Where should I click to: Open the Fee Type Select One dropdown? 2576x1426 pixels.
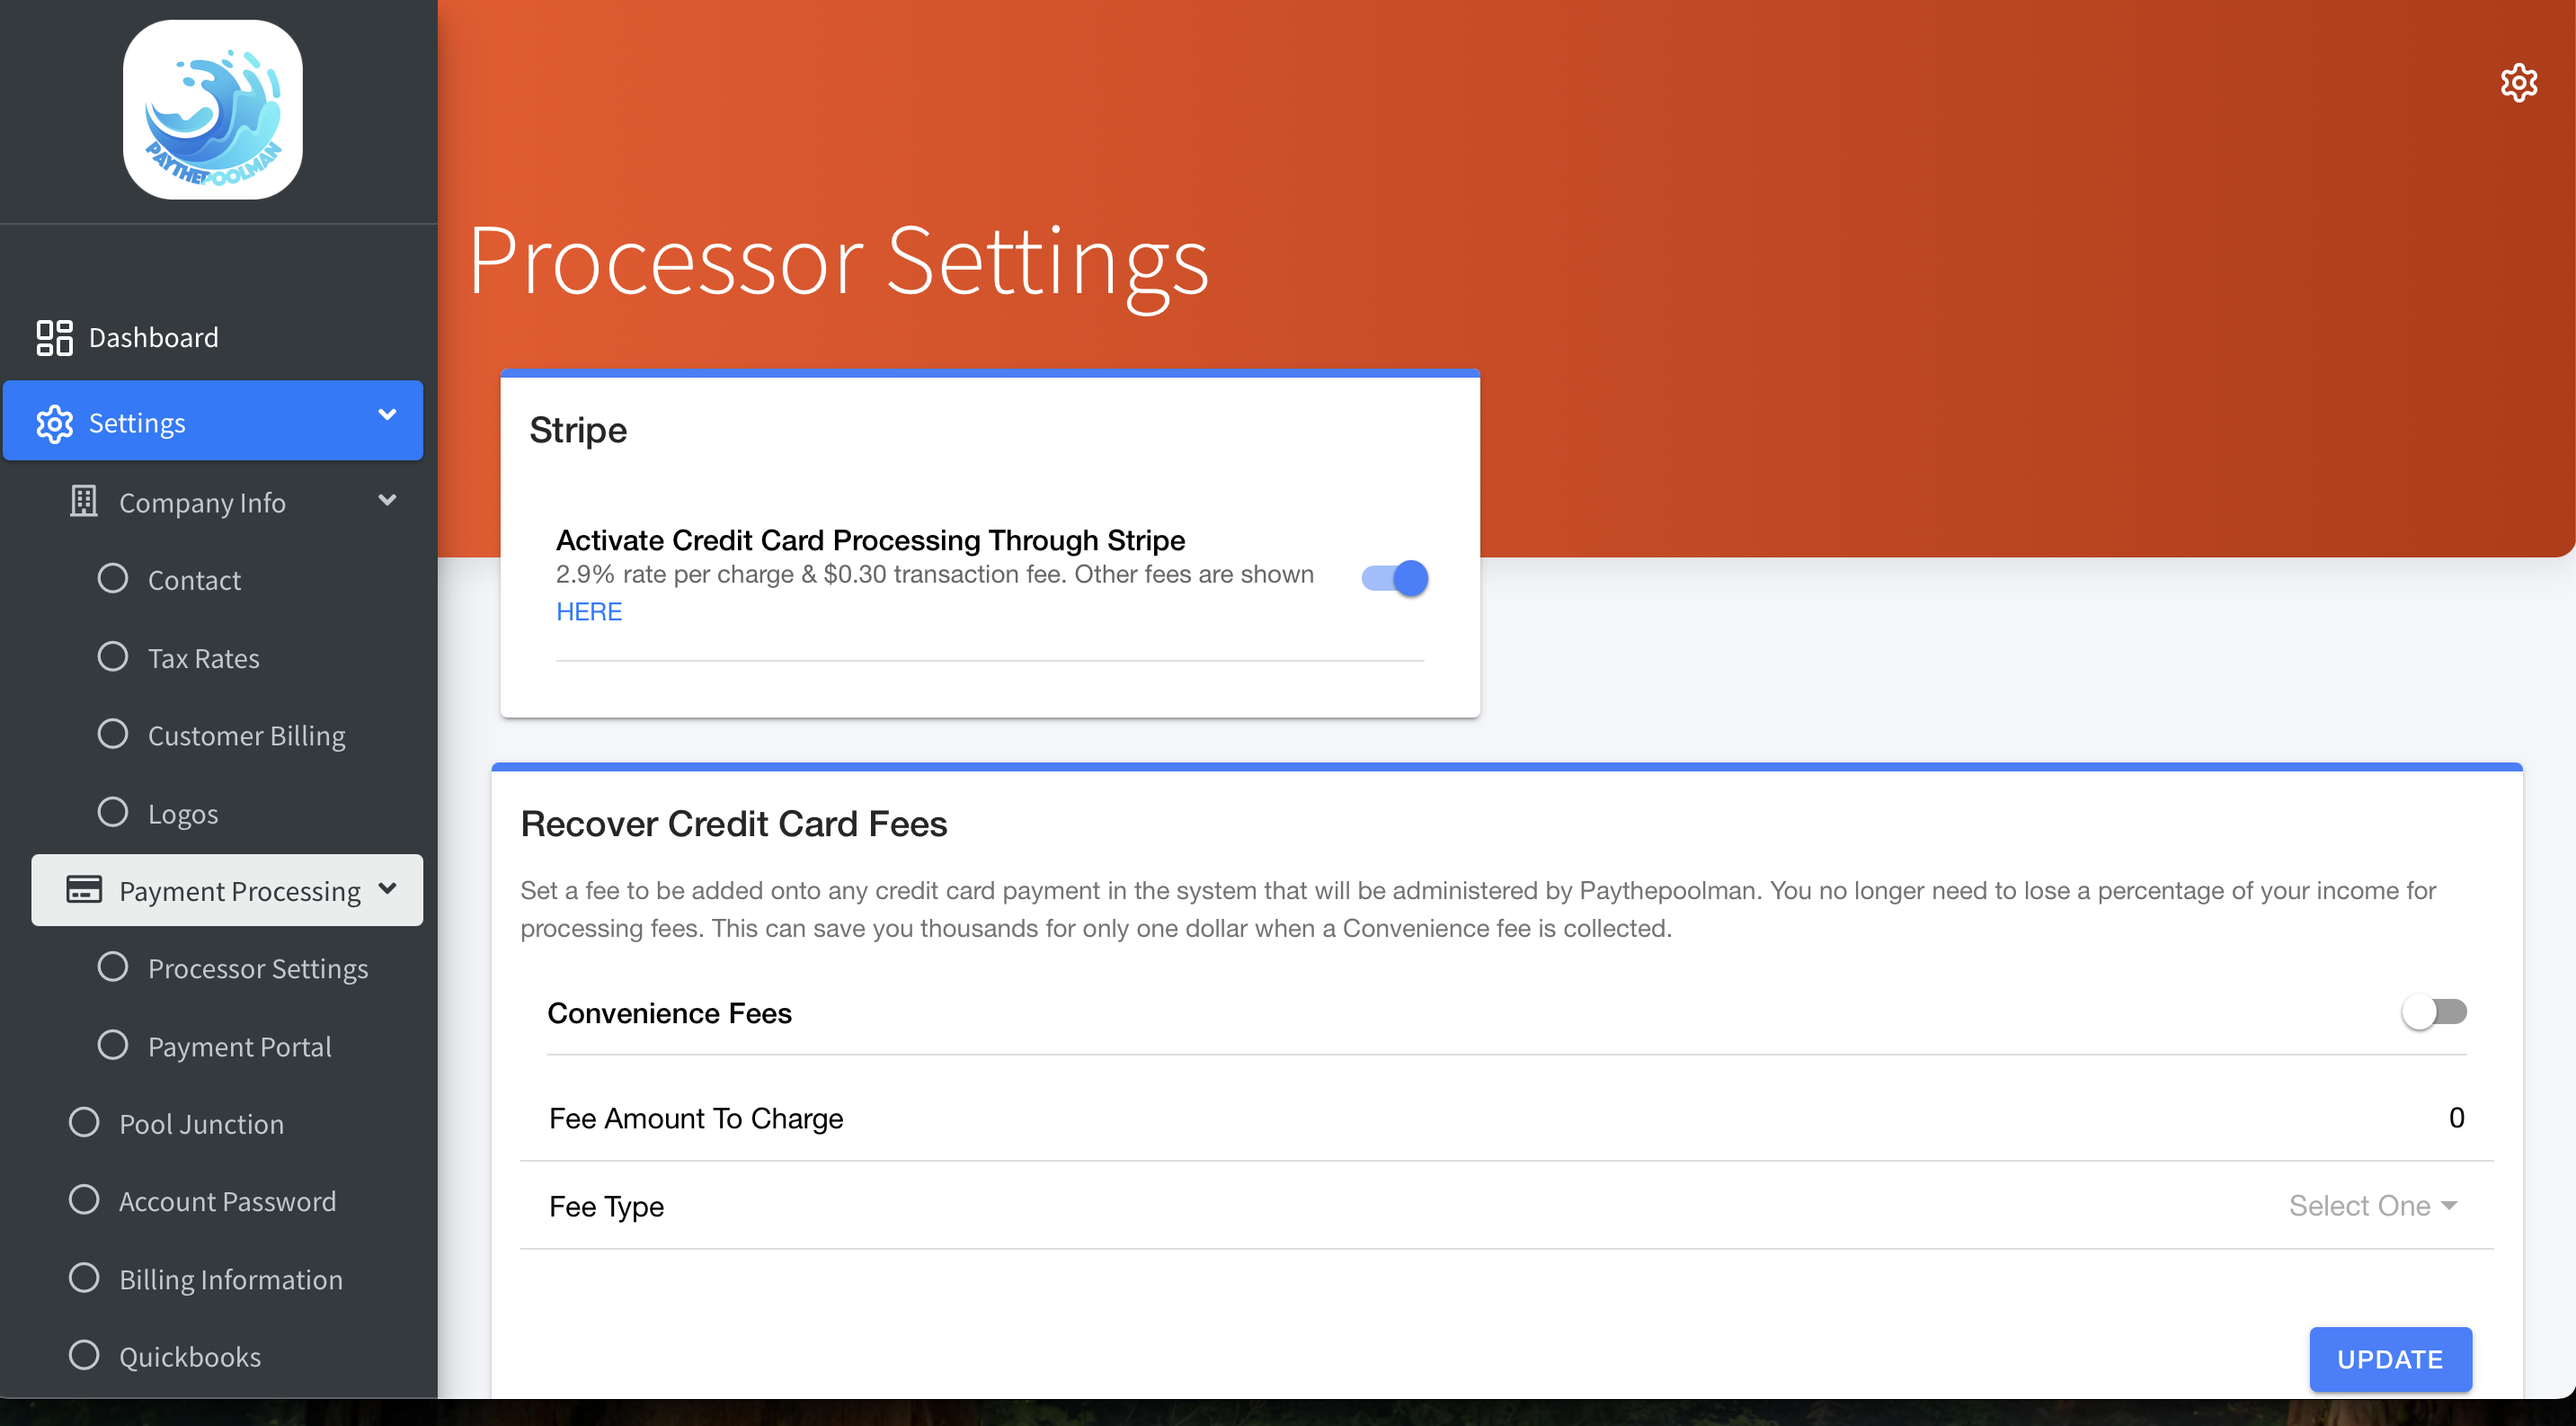pyautogui.click(x=2372, y=1206)
